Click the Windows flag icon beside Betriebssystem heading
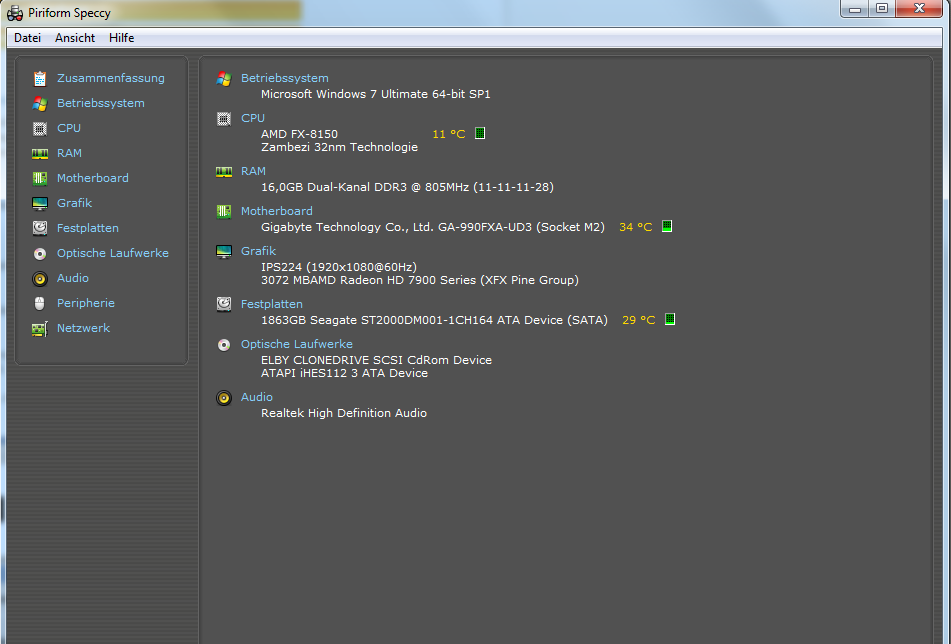The width and height of the screenshot is (951, 644). 224,78
